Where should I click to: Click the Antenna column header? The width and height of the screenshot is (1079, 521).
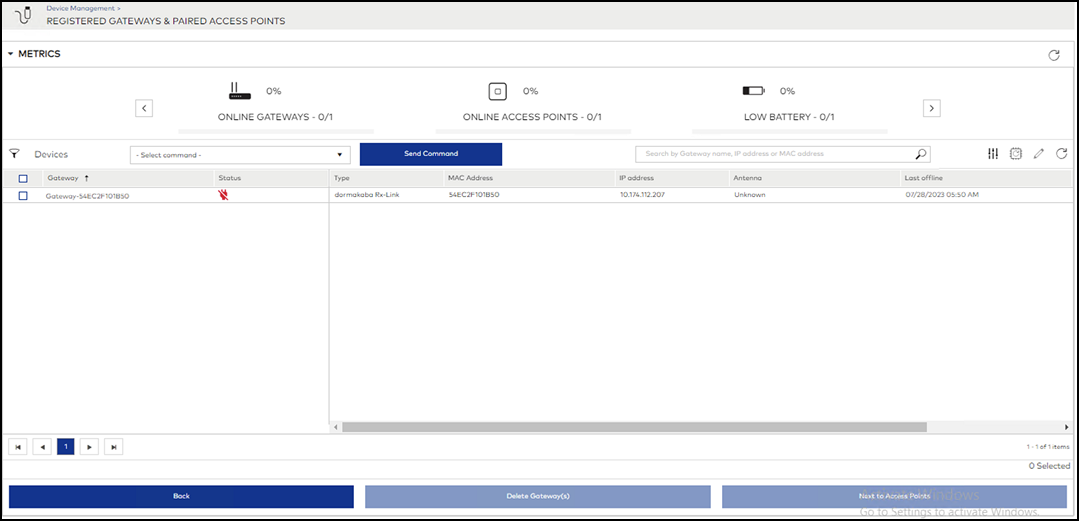coord(747,178)
